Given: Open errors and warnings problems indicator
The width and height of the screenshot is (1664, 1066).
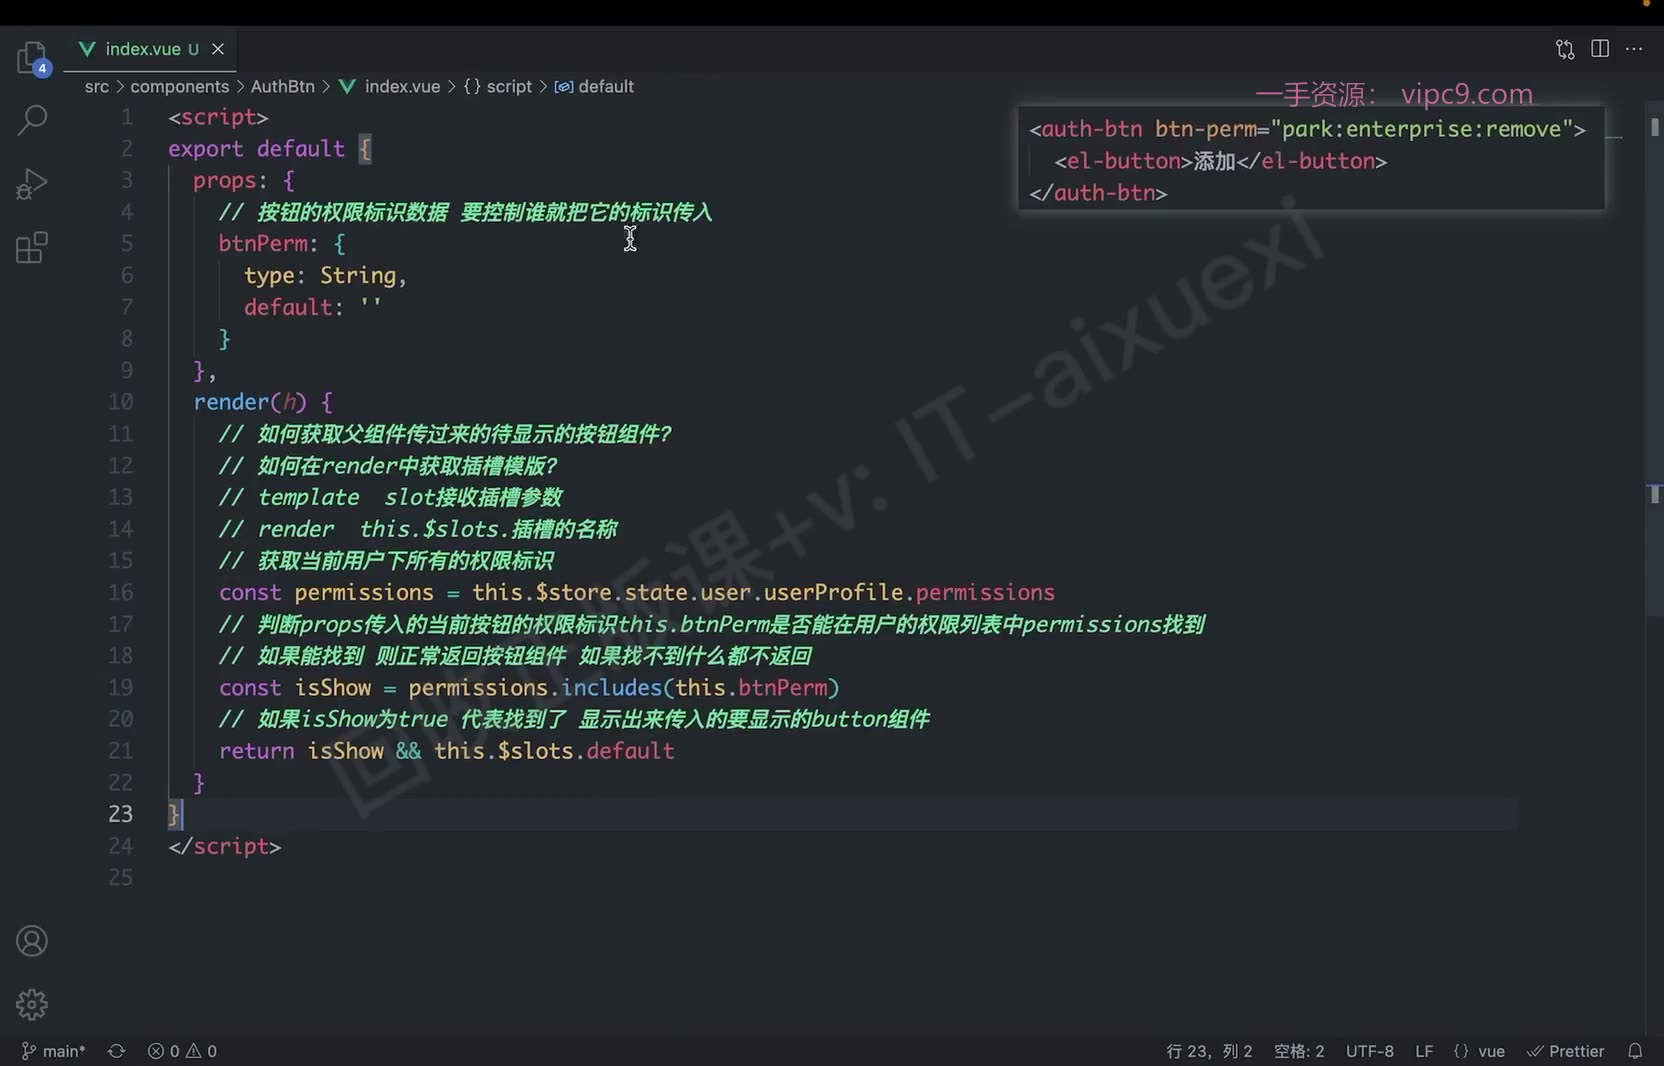Looking at the screenshot, I should [x=182, y=1051].
